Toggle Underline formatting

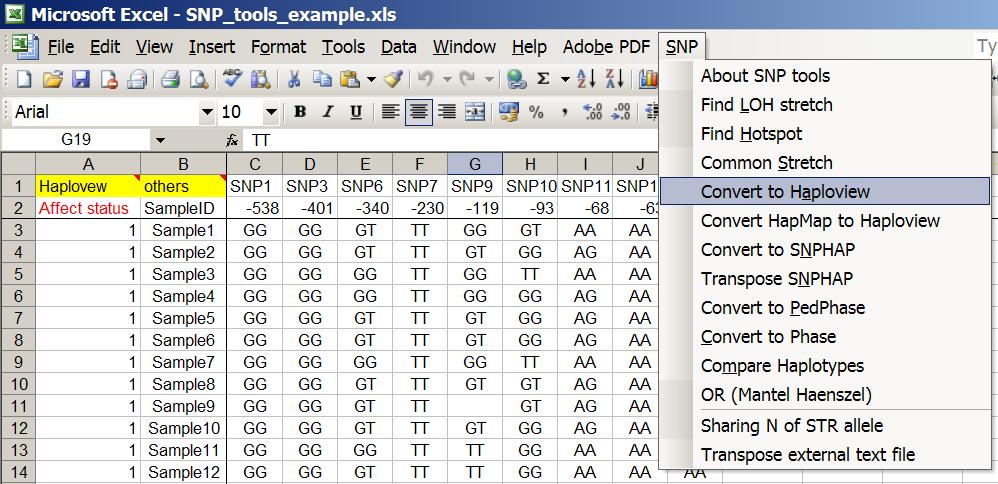pyautogui.click(x=356, y=113)
